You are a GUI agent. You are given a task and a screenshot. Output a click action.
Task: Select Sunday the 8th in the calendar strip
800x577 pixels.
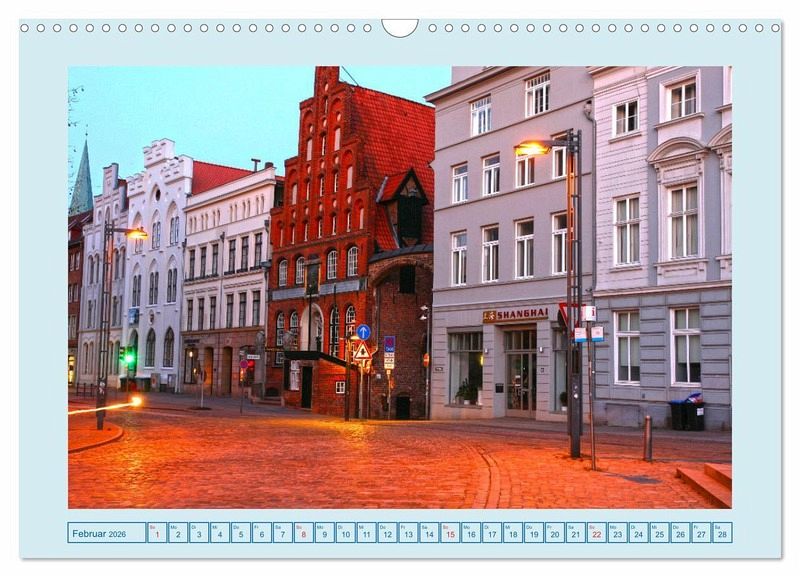304,532
